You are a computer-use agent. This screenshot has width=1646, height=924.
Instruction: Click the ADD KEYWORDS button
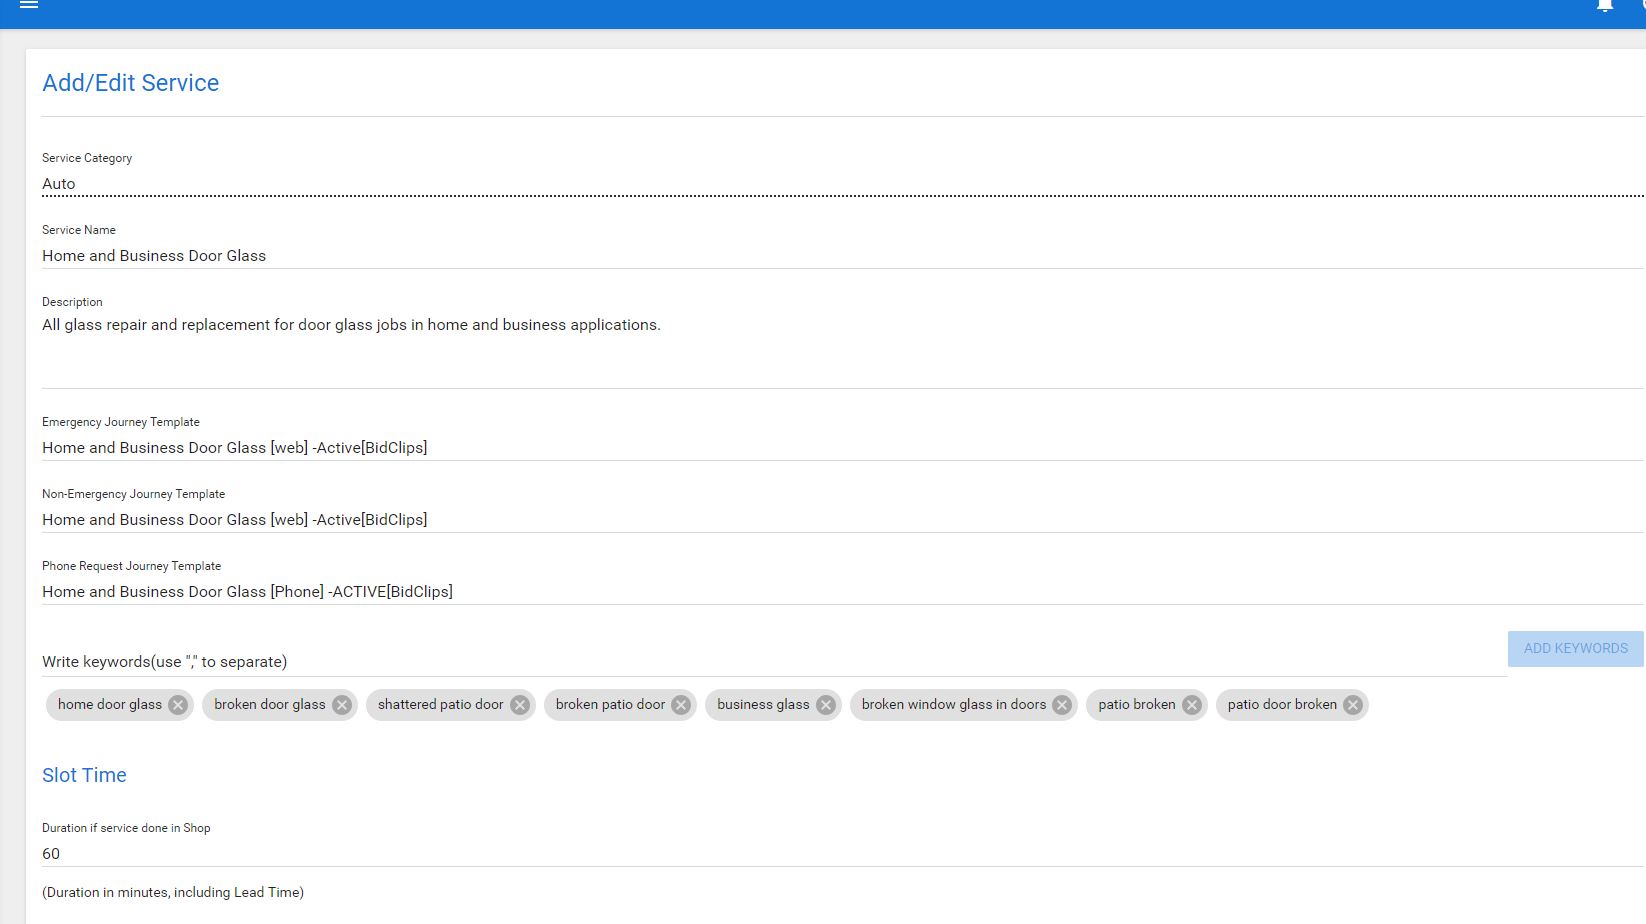1575,649
